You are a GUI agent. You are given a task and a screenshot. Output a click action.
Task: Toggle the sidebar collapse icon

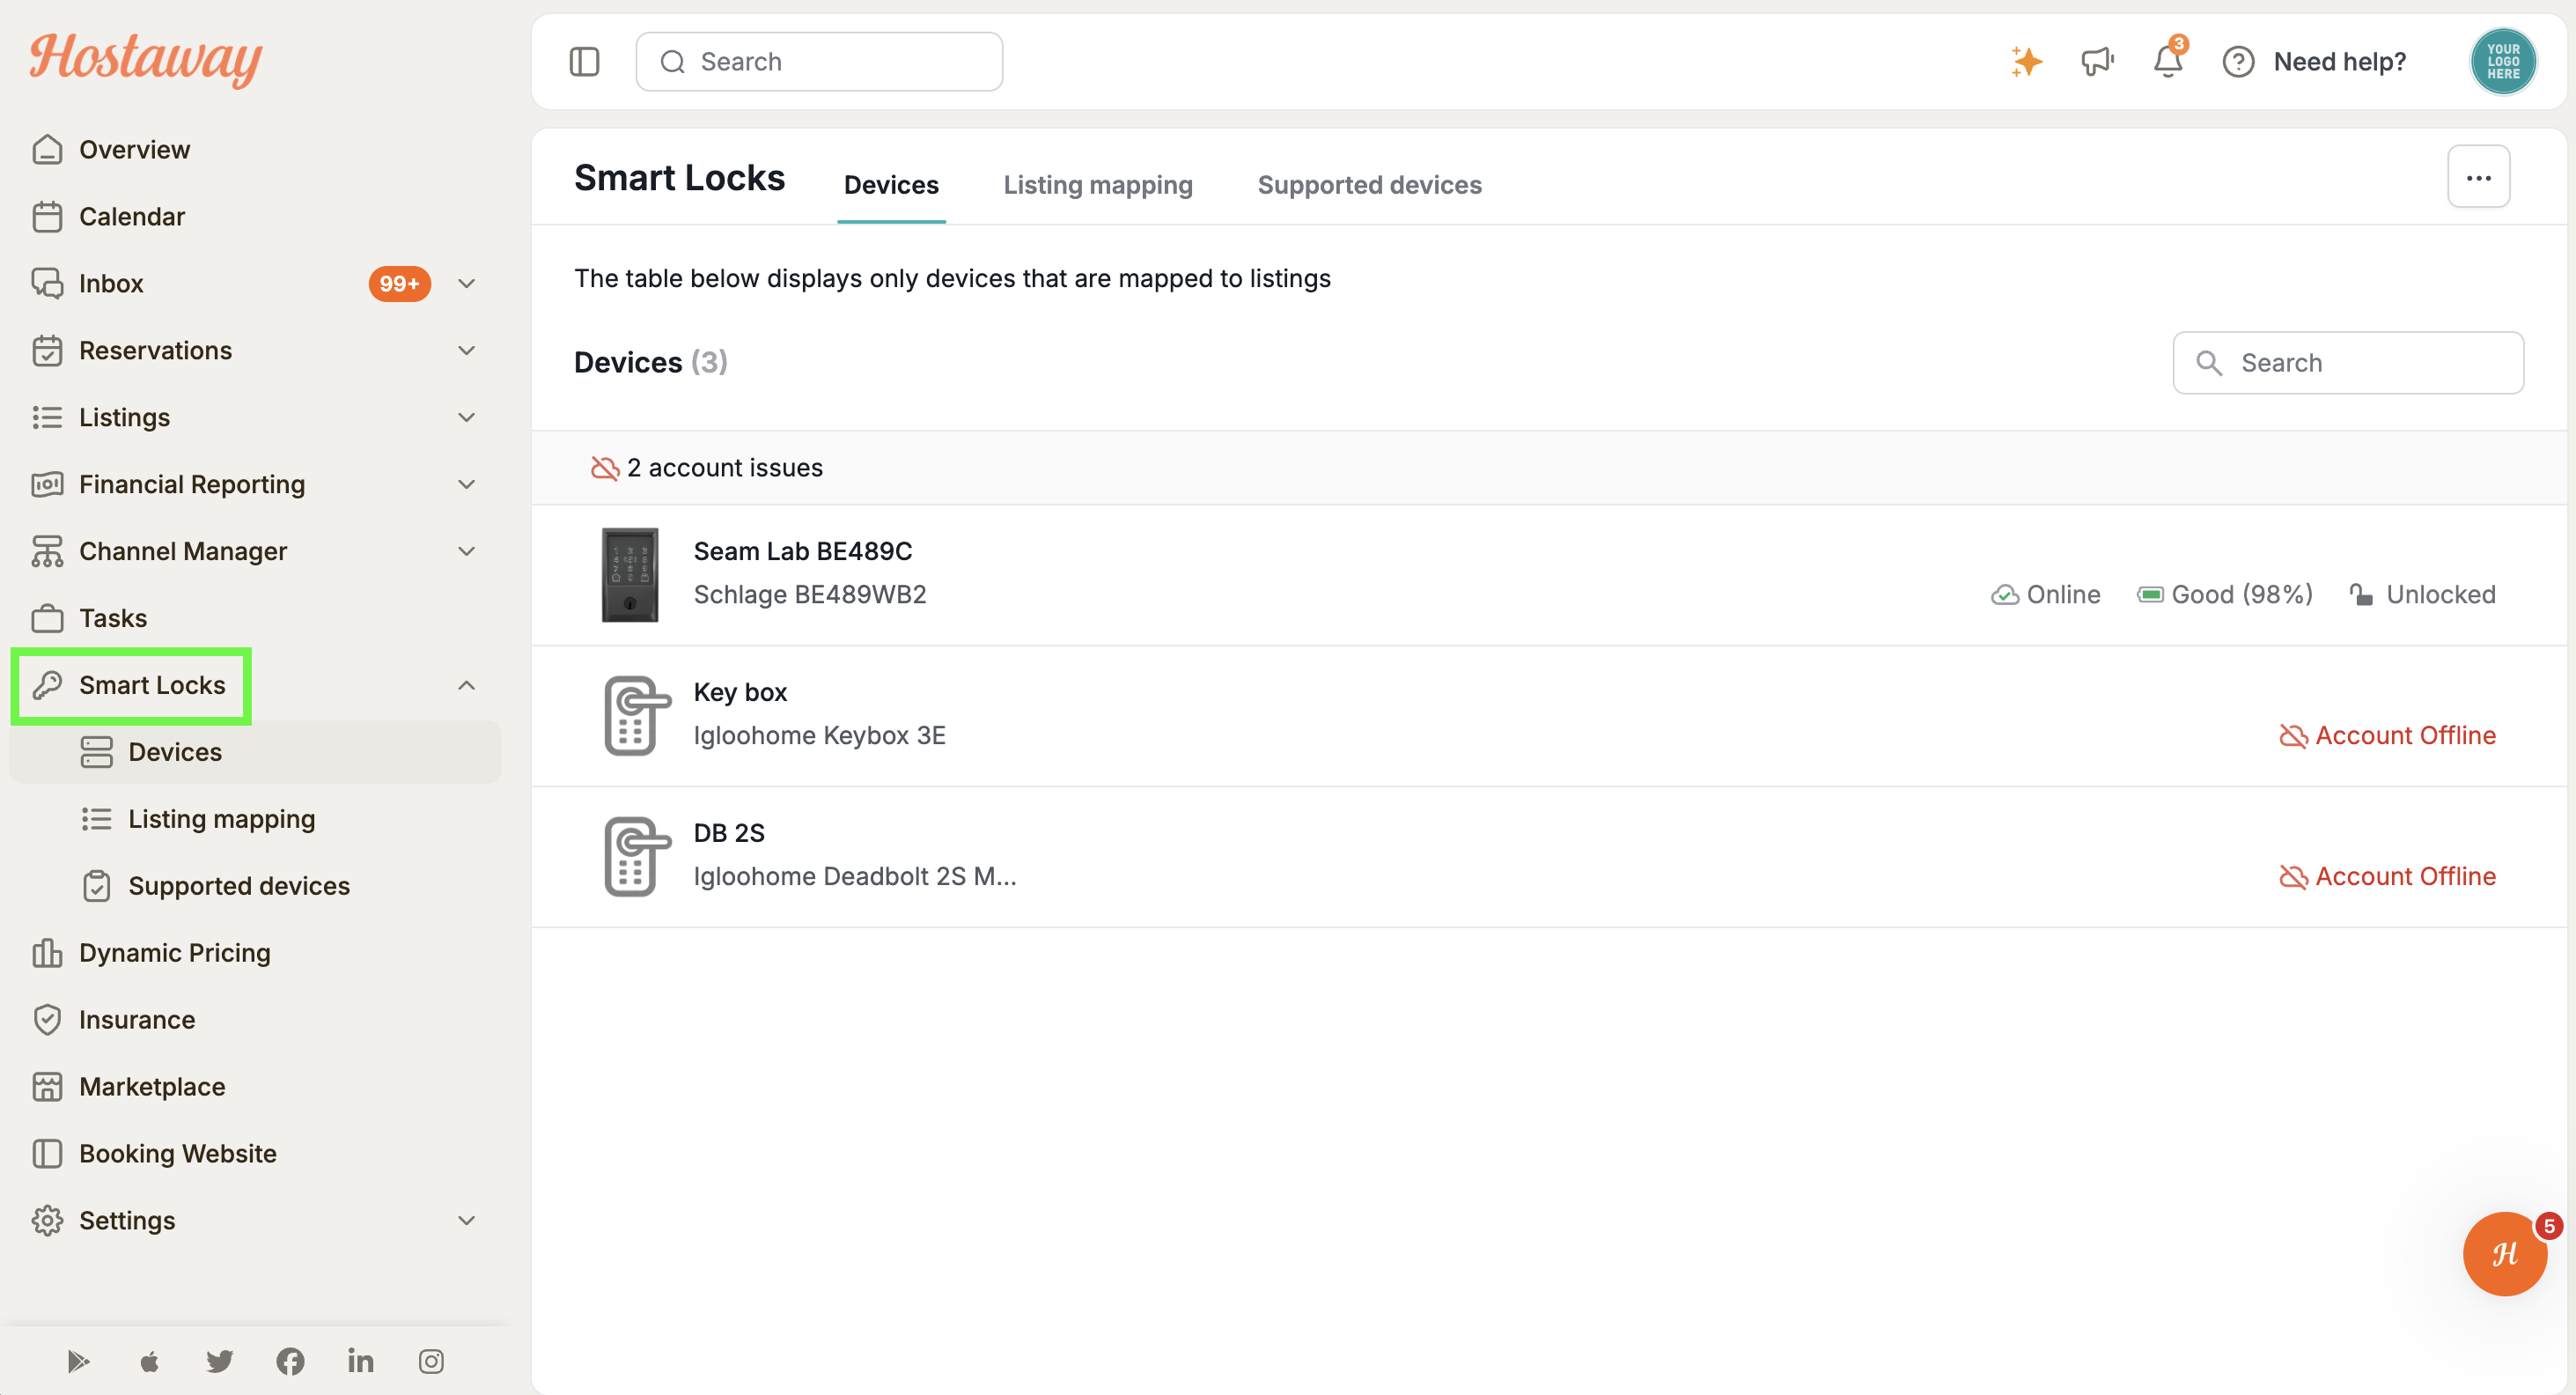point(584,62)
